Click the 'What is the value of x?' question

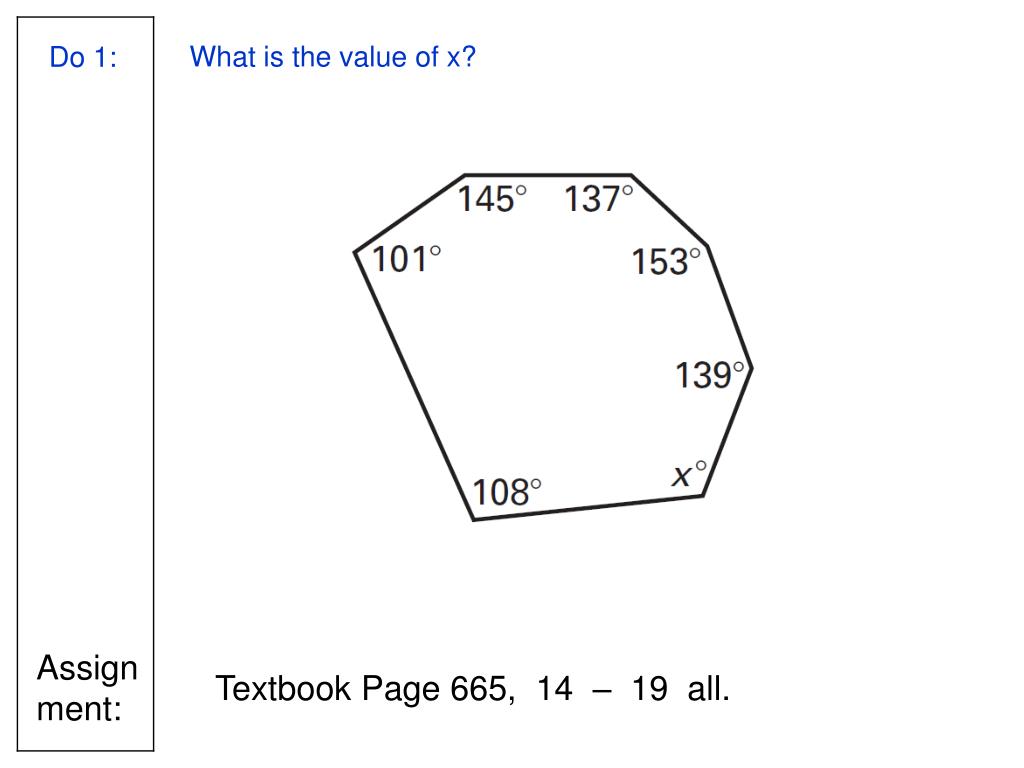[332, 57]
